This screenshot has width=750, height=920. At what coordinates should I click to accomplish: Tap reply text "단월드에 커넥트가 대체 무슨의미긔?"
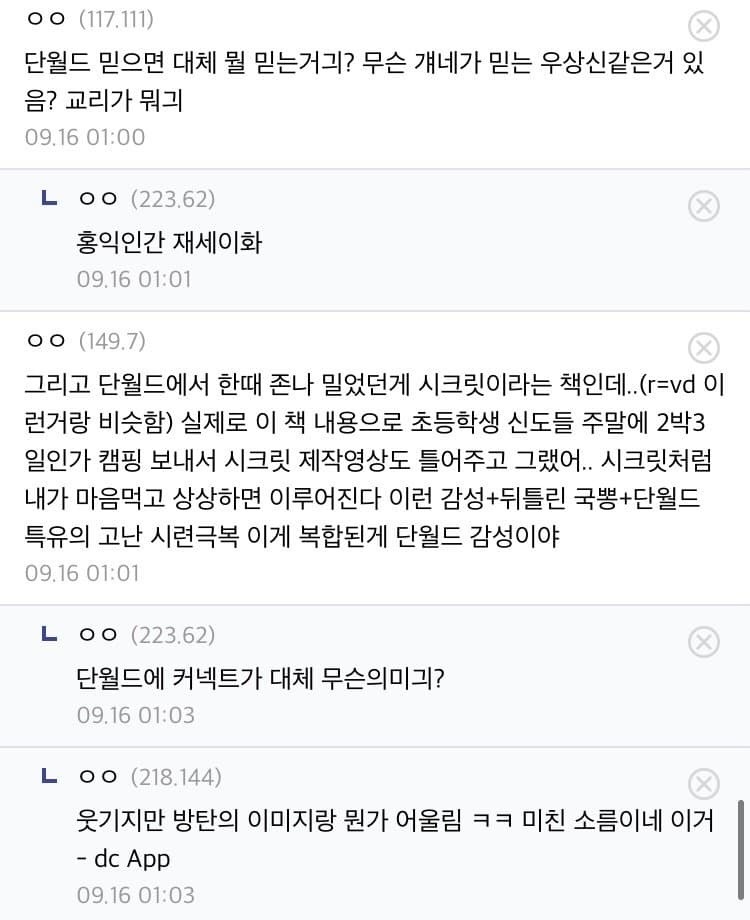click(260, 678)
